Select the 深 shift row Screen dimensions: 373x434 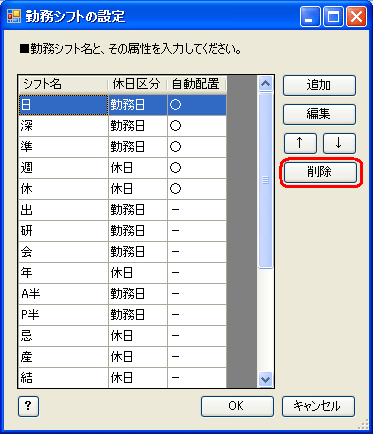coord(123,126)
